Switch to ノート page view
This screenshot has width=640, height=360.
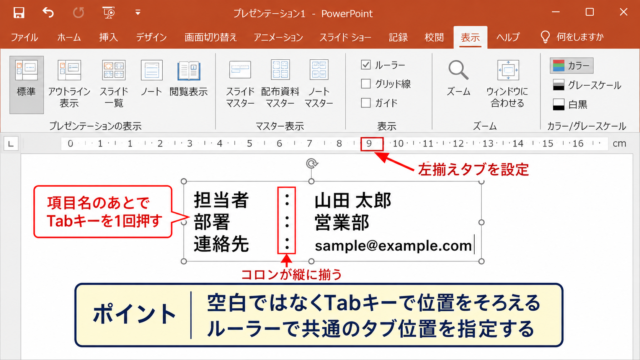(x=151, y=78)
